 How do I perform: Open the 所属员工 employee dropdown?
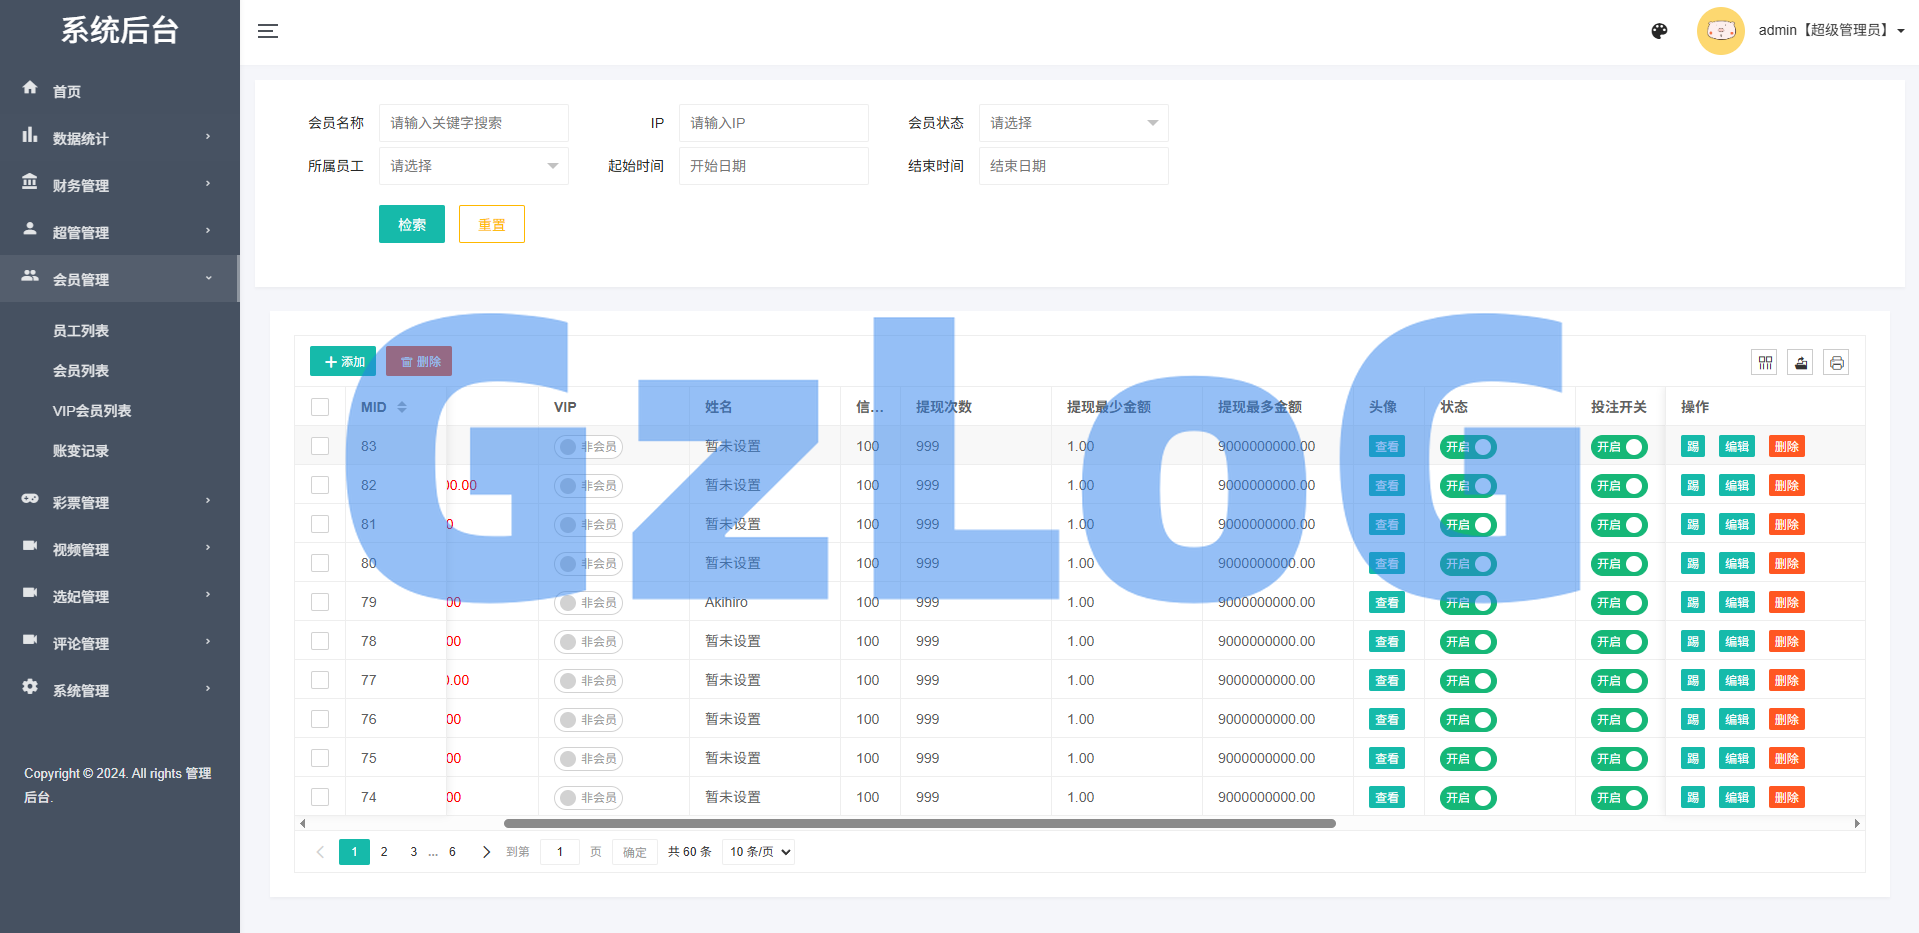(x=473, y=166)
